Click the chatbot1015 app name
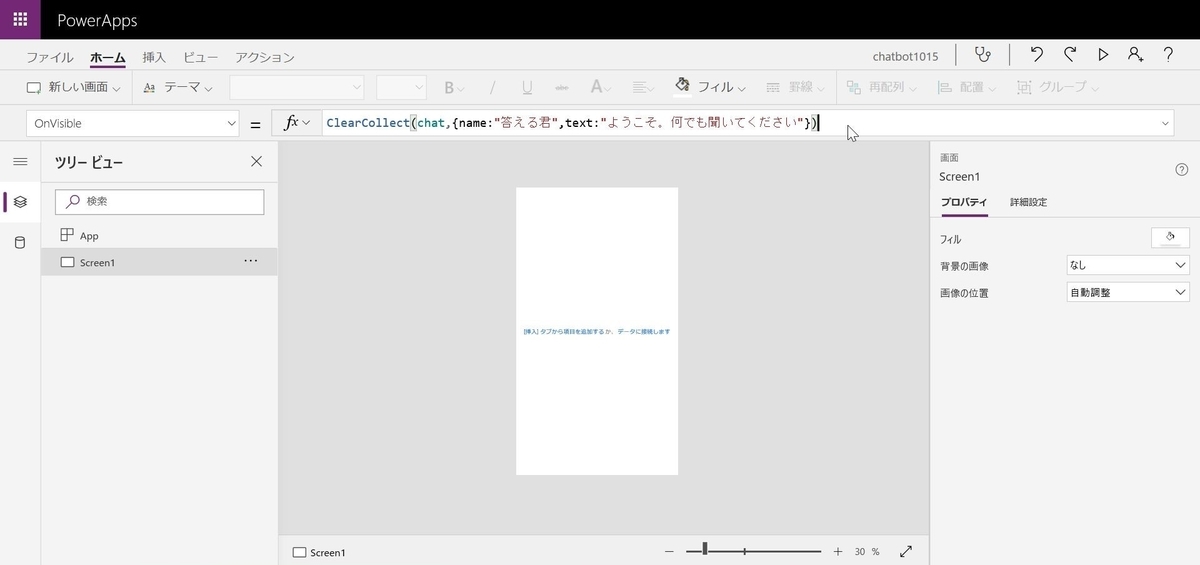This screenshot has height=565, width=1200. (905, 56)
